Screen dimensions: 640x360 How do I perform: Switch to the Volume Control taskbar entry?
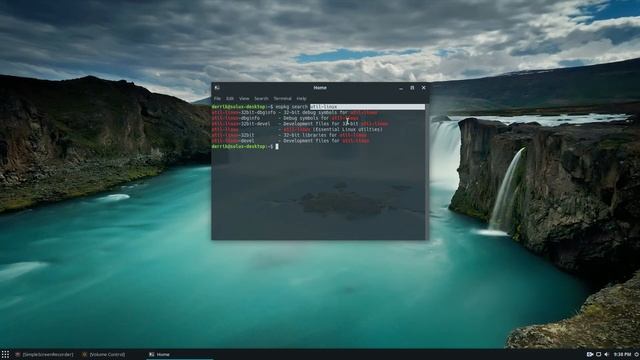pyautogui.click(x=104, y=354)
